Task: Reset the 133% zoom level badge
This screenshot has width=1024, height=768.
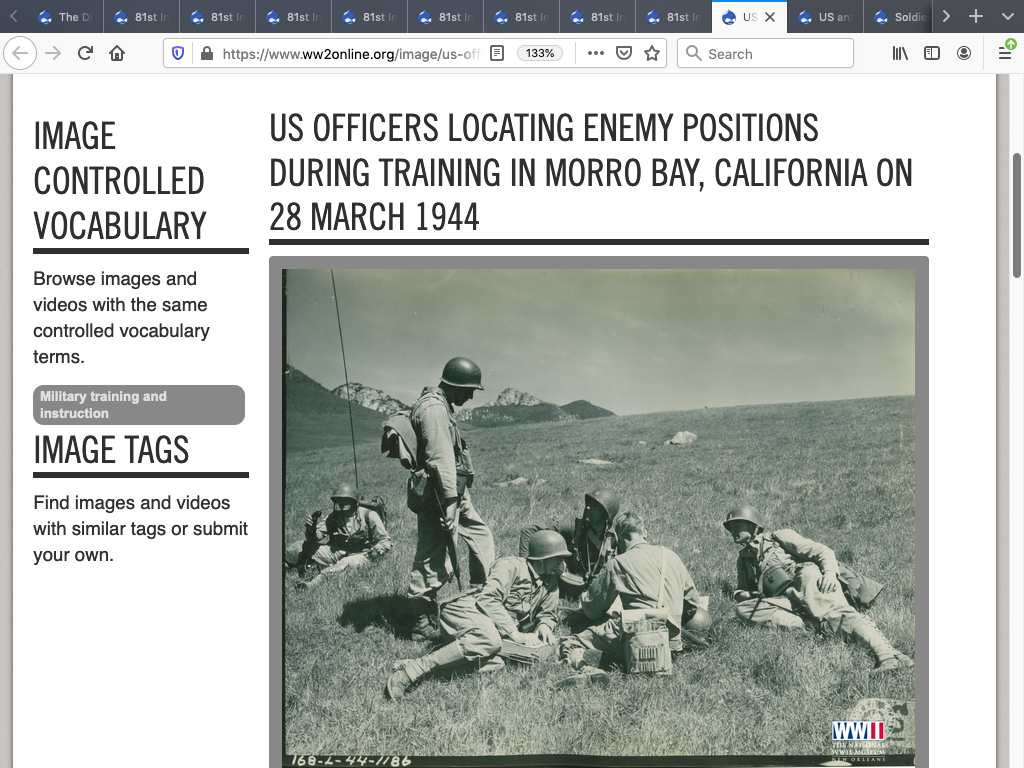Action: (x=540, y=54)
